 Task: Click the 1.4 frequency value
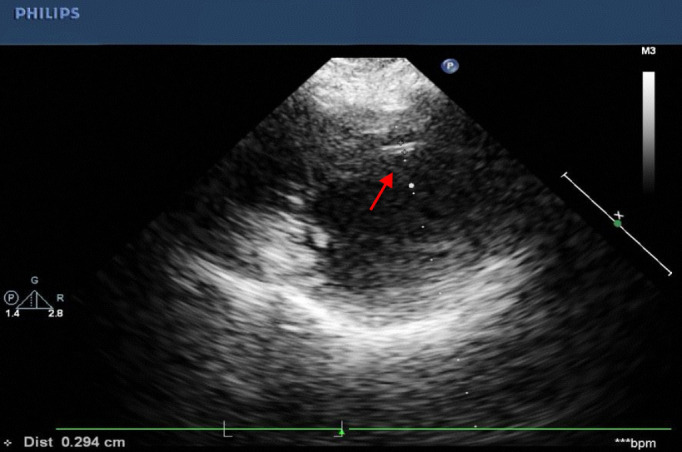(x=13, y=313)
